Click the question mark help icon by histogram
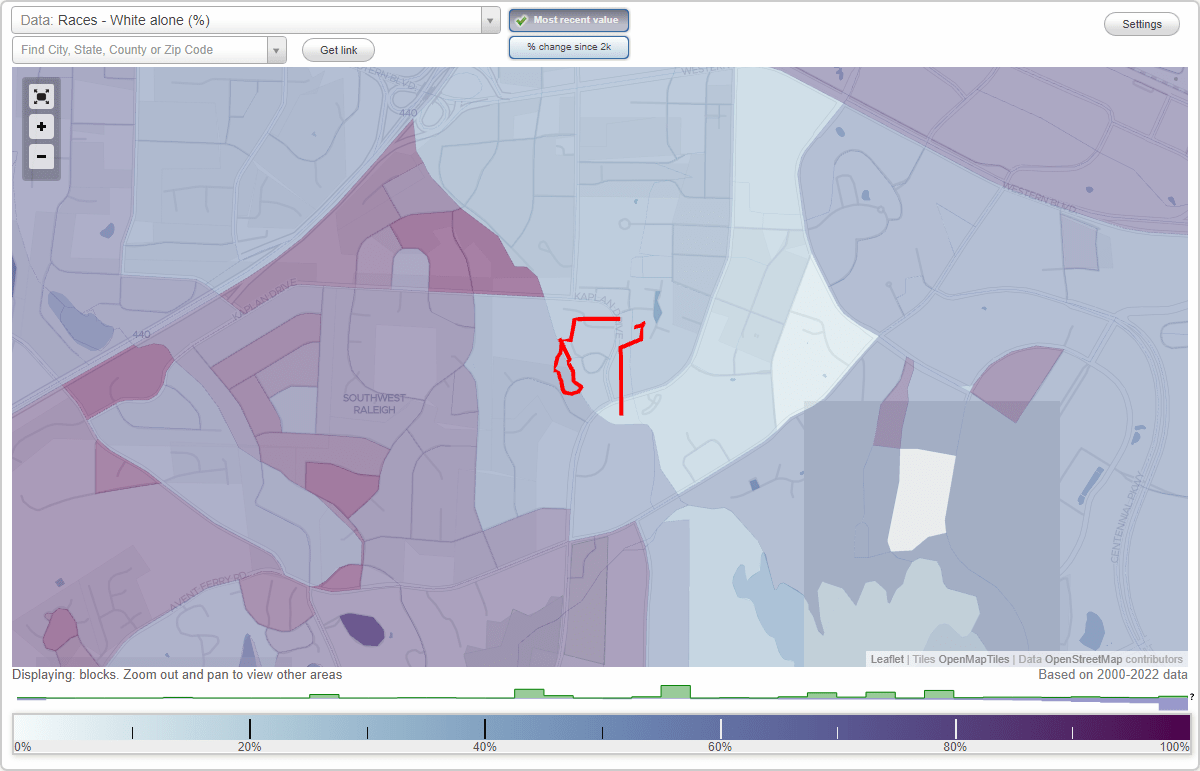 (1192, 697)
